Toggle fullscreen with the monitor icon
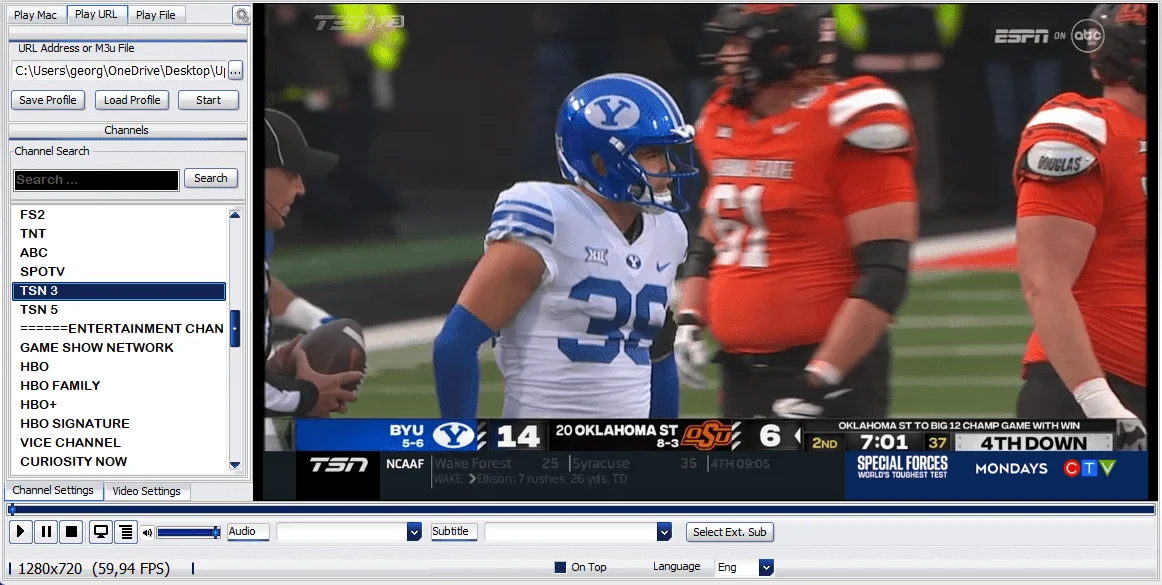This screenshot has width=1162, height=585. pos(101,531)
